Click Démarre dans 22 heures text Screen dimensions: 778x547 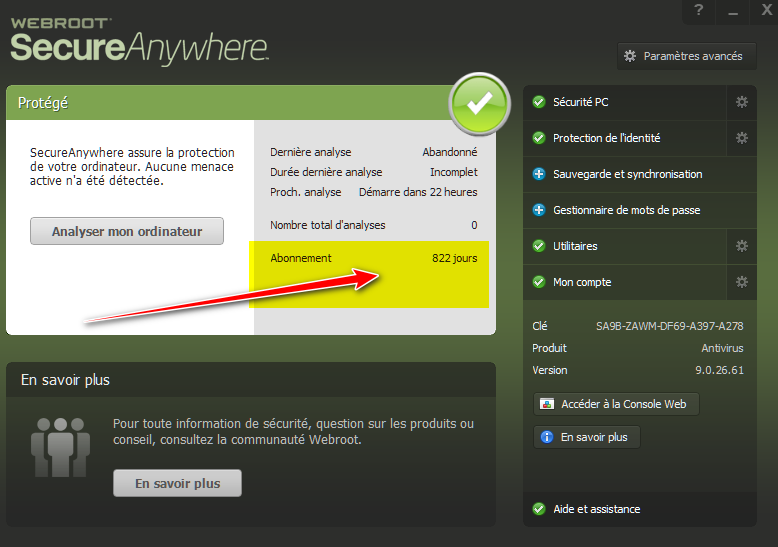click(x=418, y=192)
